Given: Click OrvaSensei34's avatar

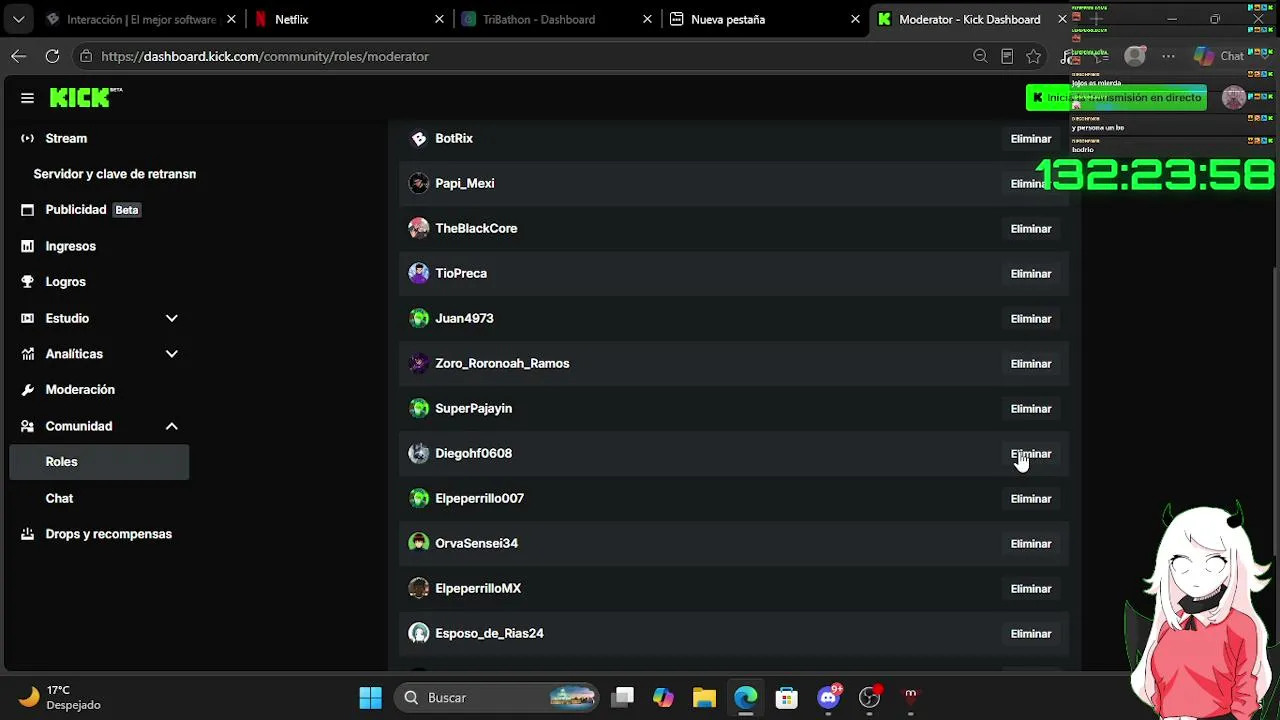Looking at the screenshot, I should pos(419,543).
